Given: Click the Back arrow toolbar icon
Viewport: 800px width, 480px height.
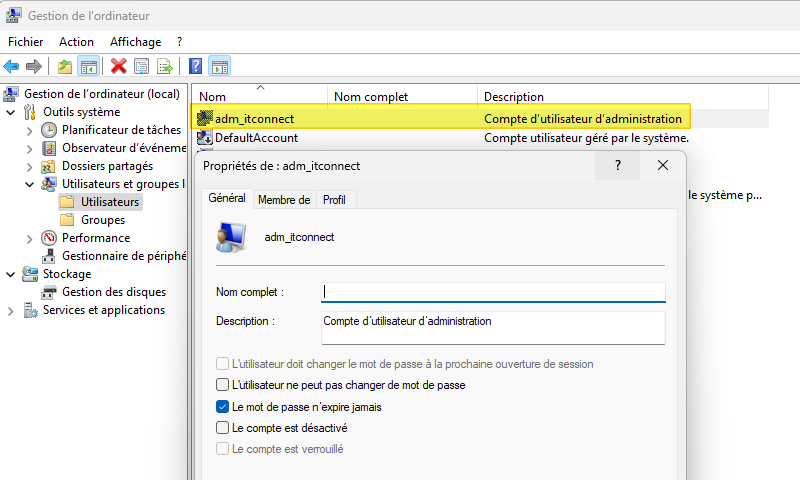Looking at the screenshot, I should [11, 66].
